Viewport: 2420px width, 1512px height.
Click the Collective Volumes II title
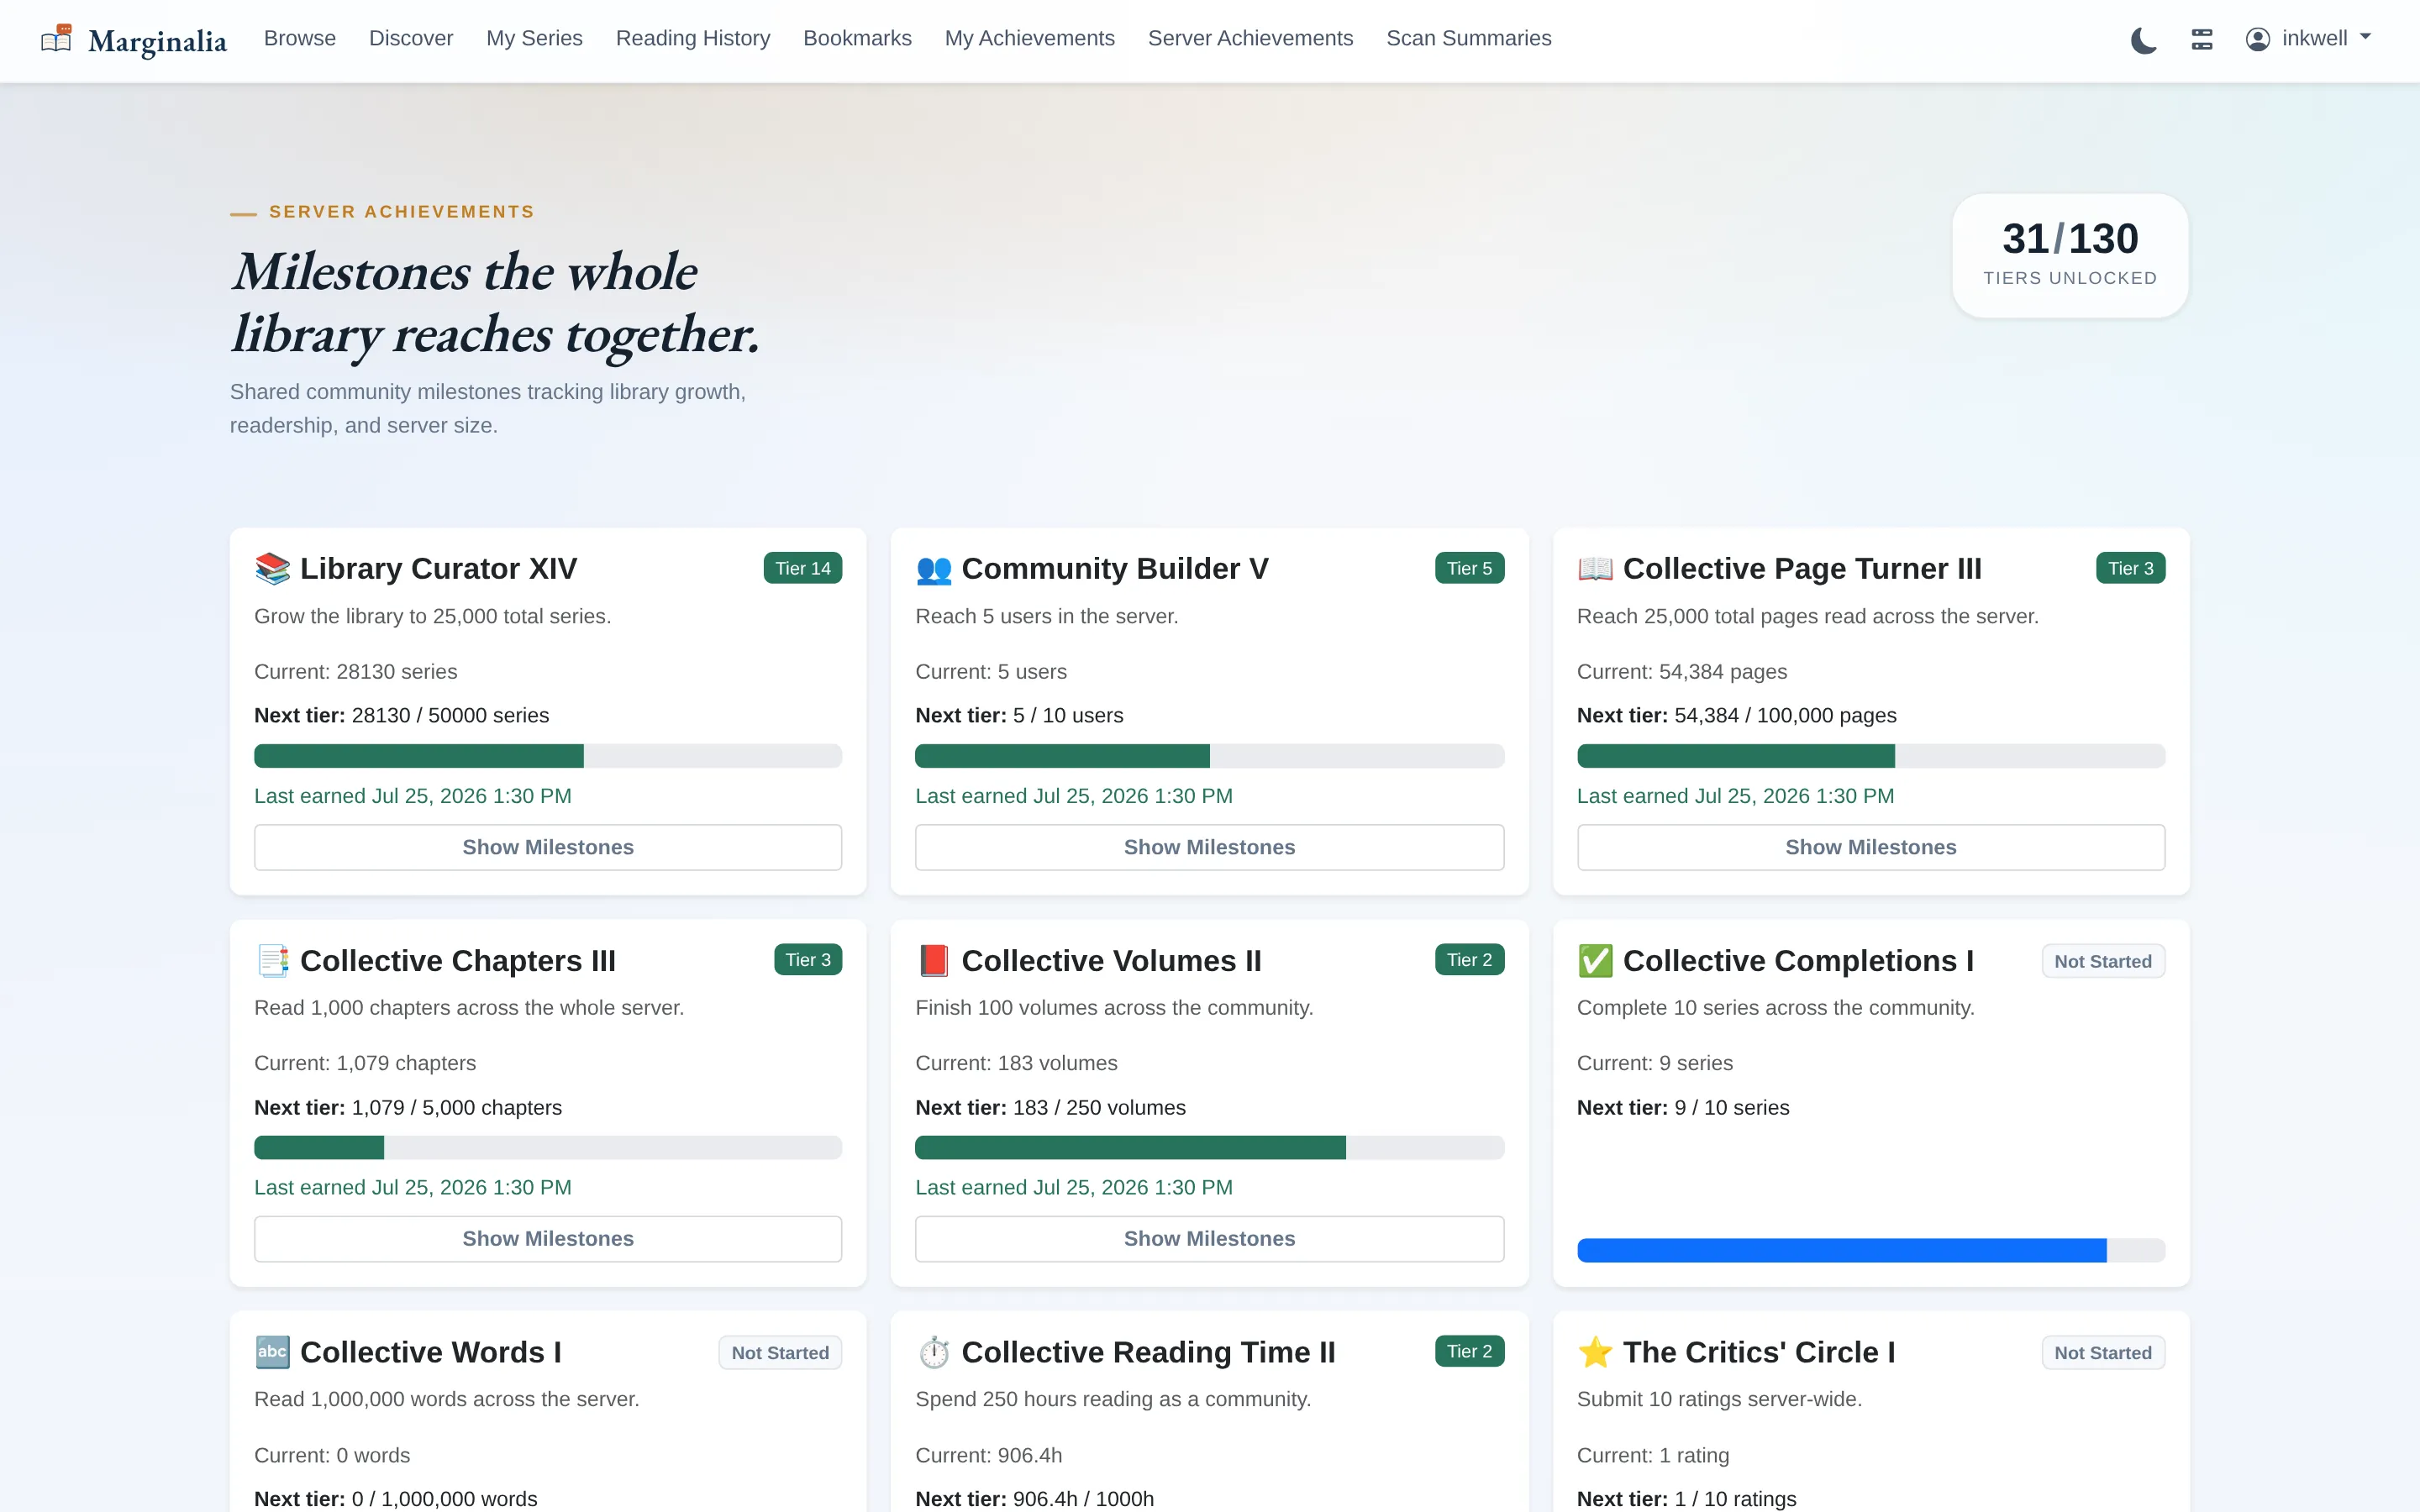pos(1111,960)
